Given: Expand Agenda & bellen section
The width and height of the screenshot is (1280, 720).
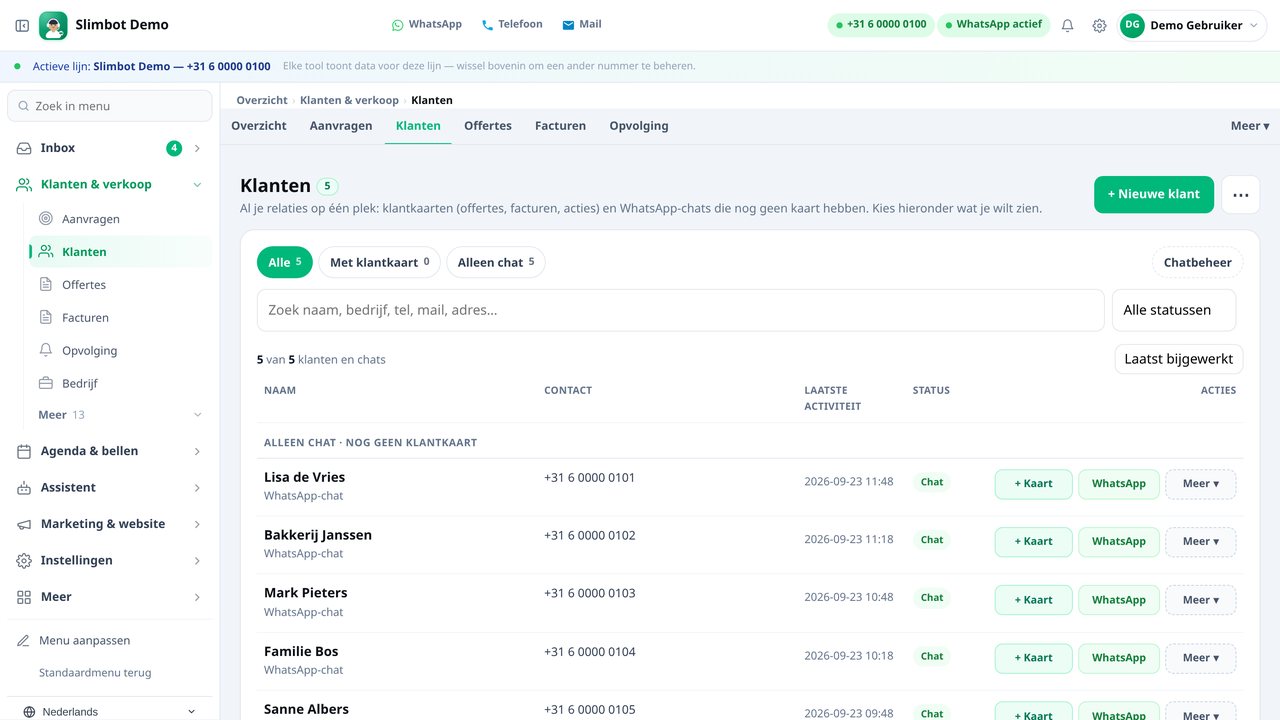Looking at the screenshot, I should coord(197,451).
